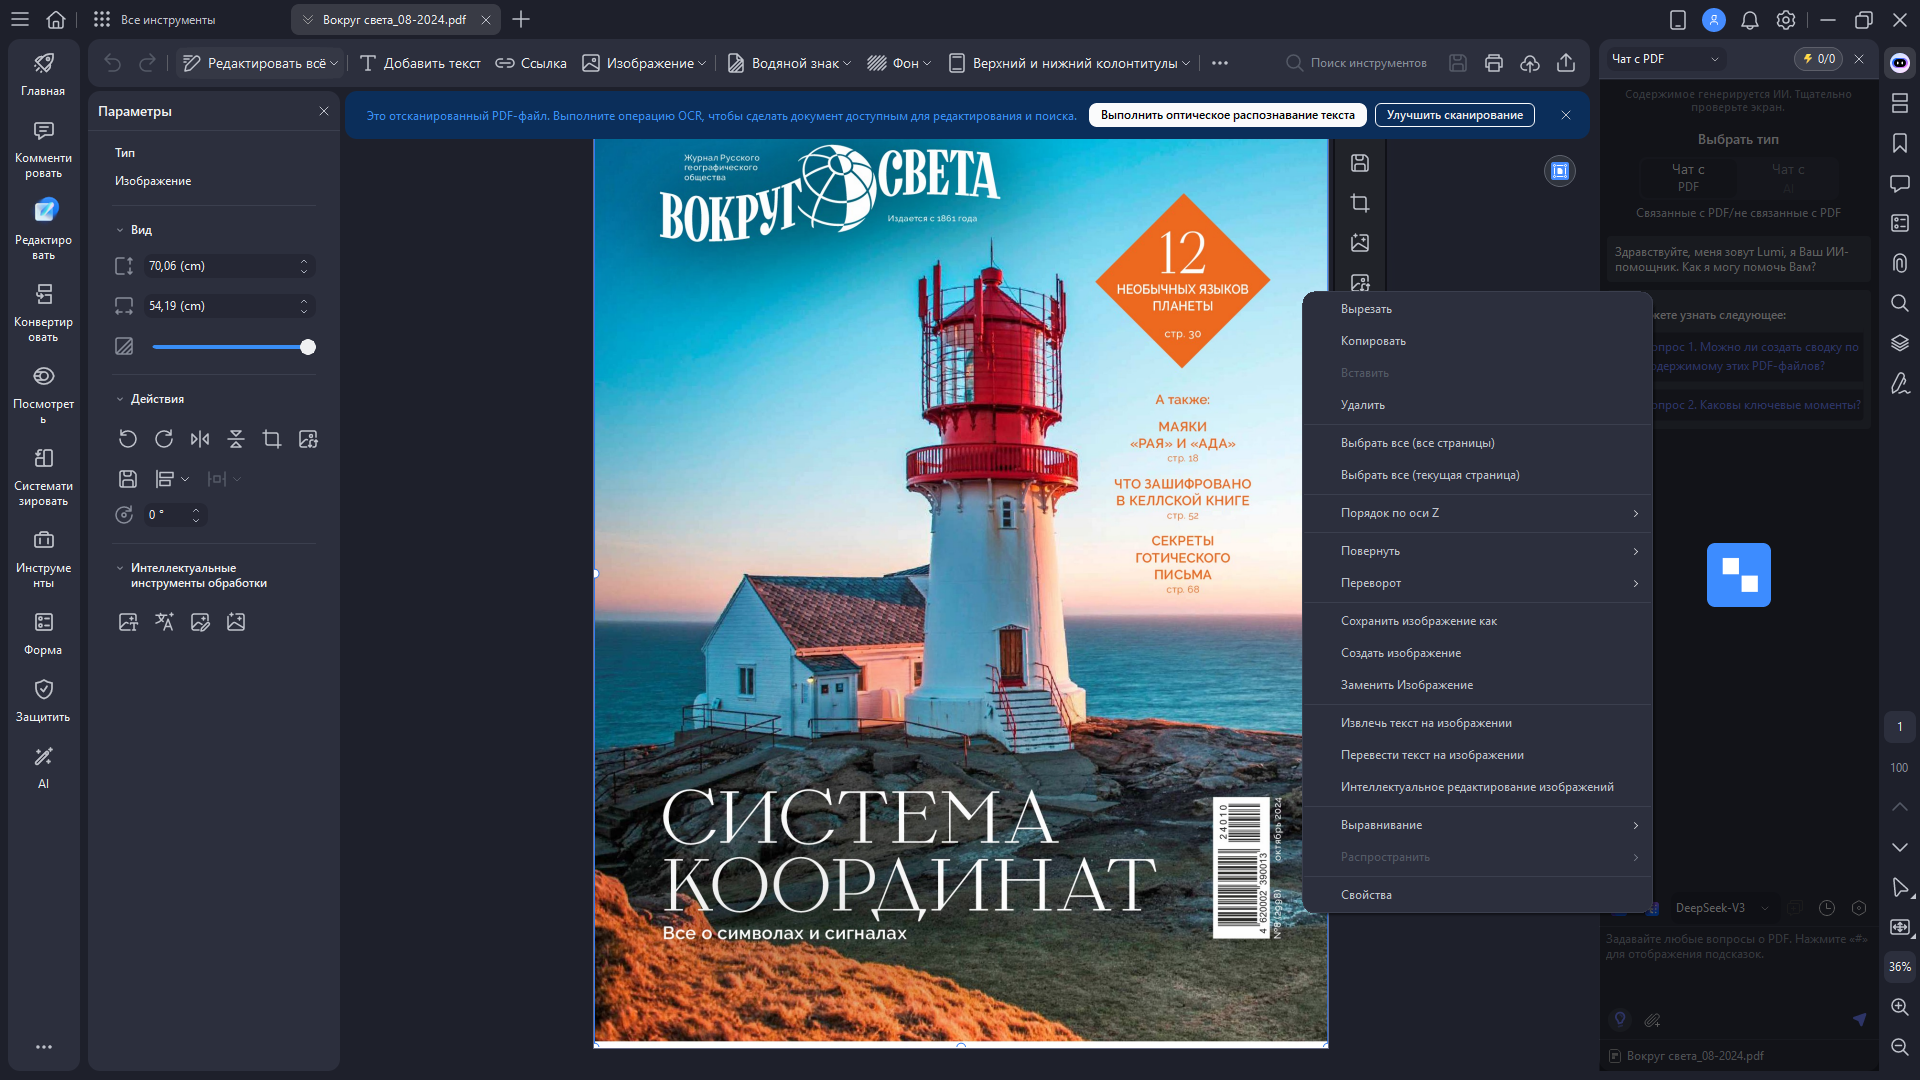The width and height of the screenshot is (1920, 1080).
Task: Click the replace image icon in Actions
Action: (308, 439)
